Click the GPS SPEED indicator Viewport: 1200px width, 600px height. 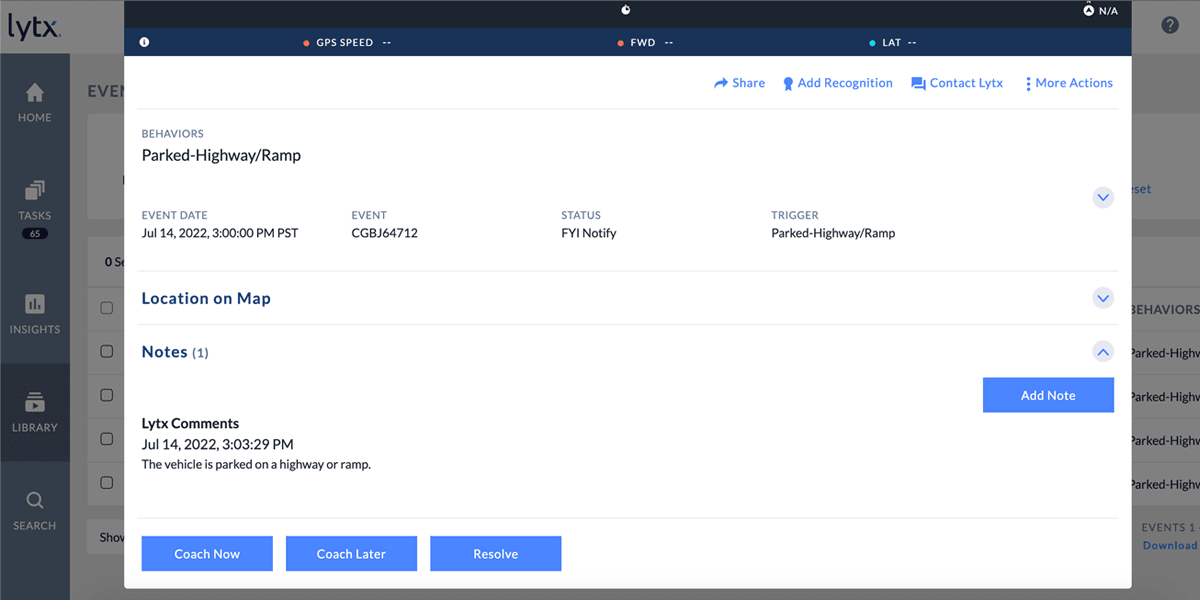pos(347,43)
